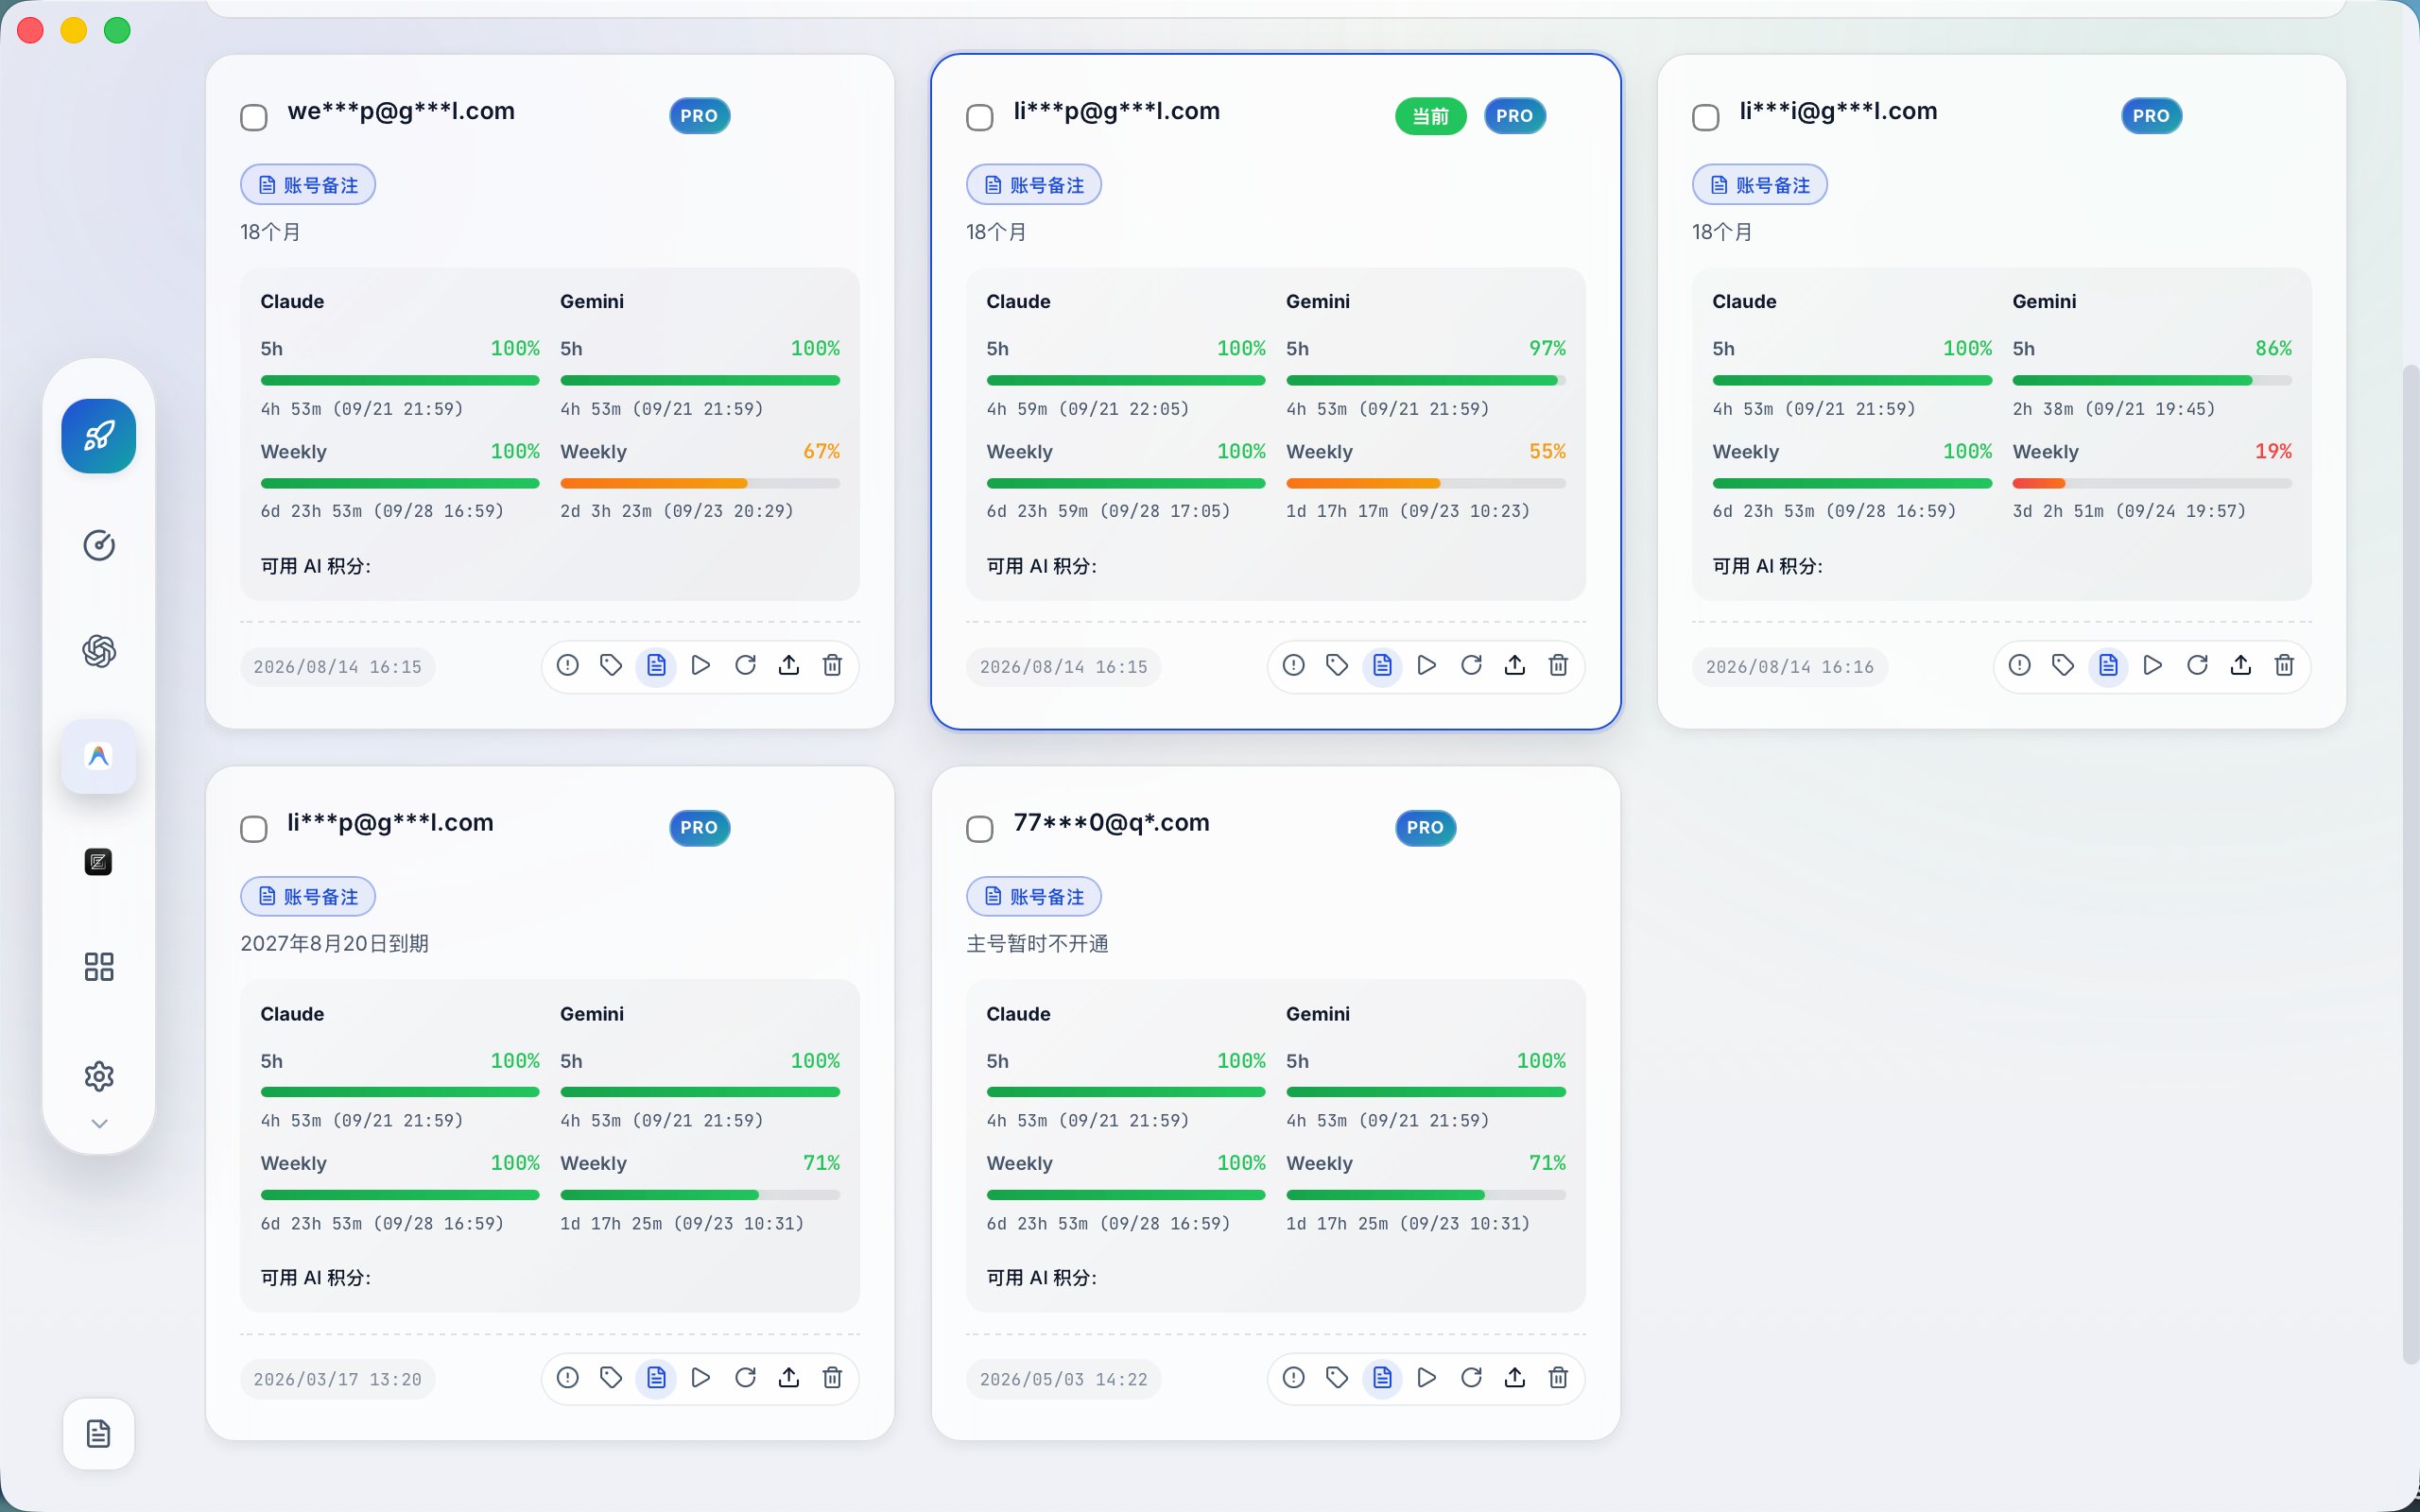The height and width of the screenshot is (1512, 2420).
Task: Open the document log button at bottom-left
Action: [x=98, y=1433]
